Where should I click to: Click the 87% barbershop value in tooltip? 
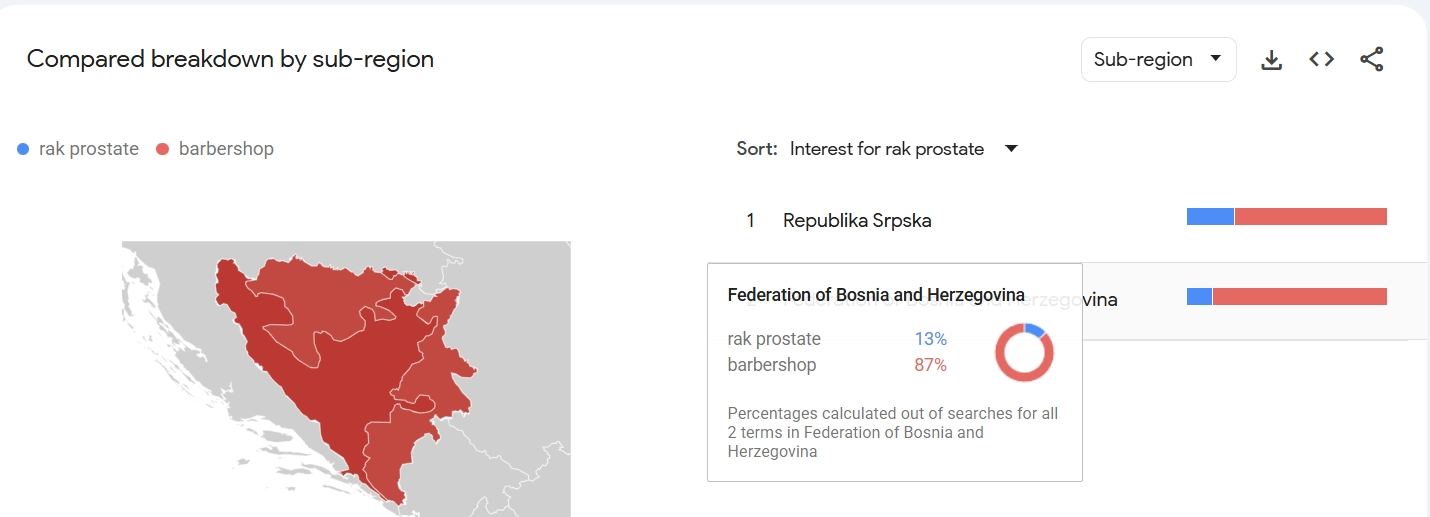[x=930, y=365]
